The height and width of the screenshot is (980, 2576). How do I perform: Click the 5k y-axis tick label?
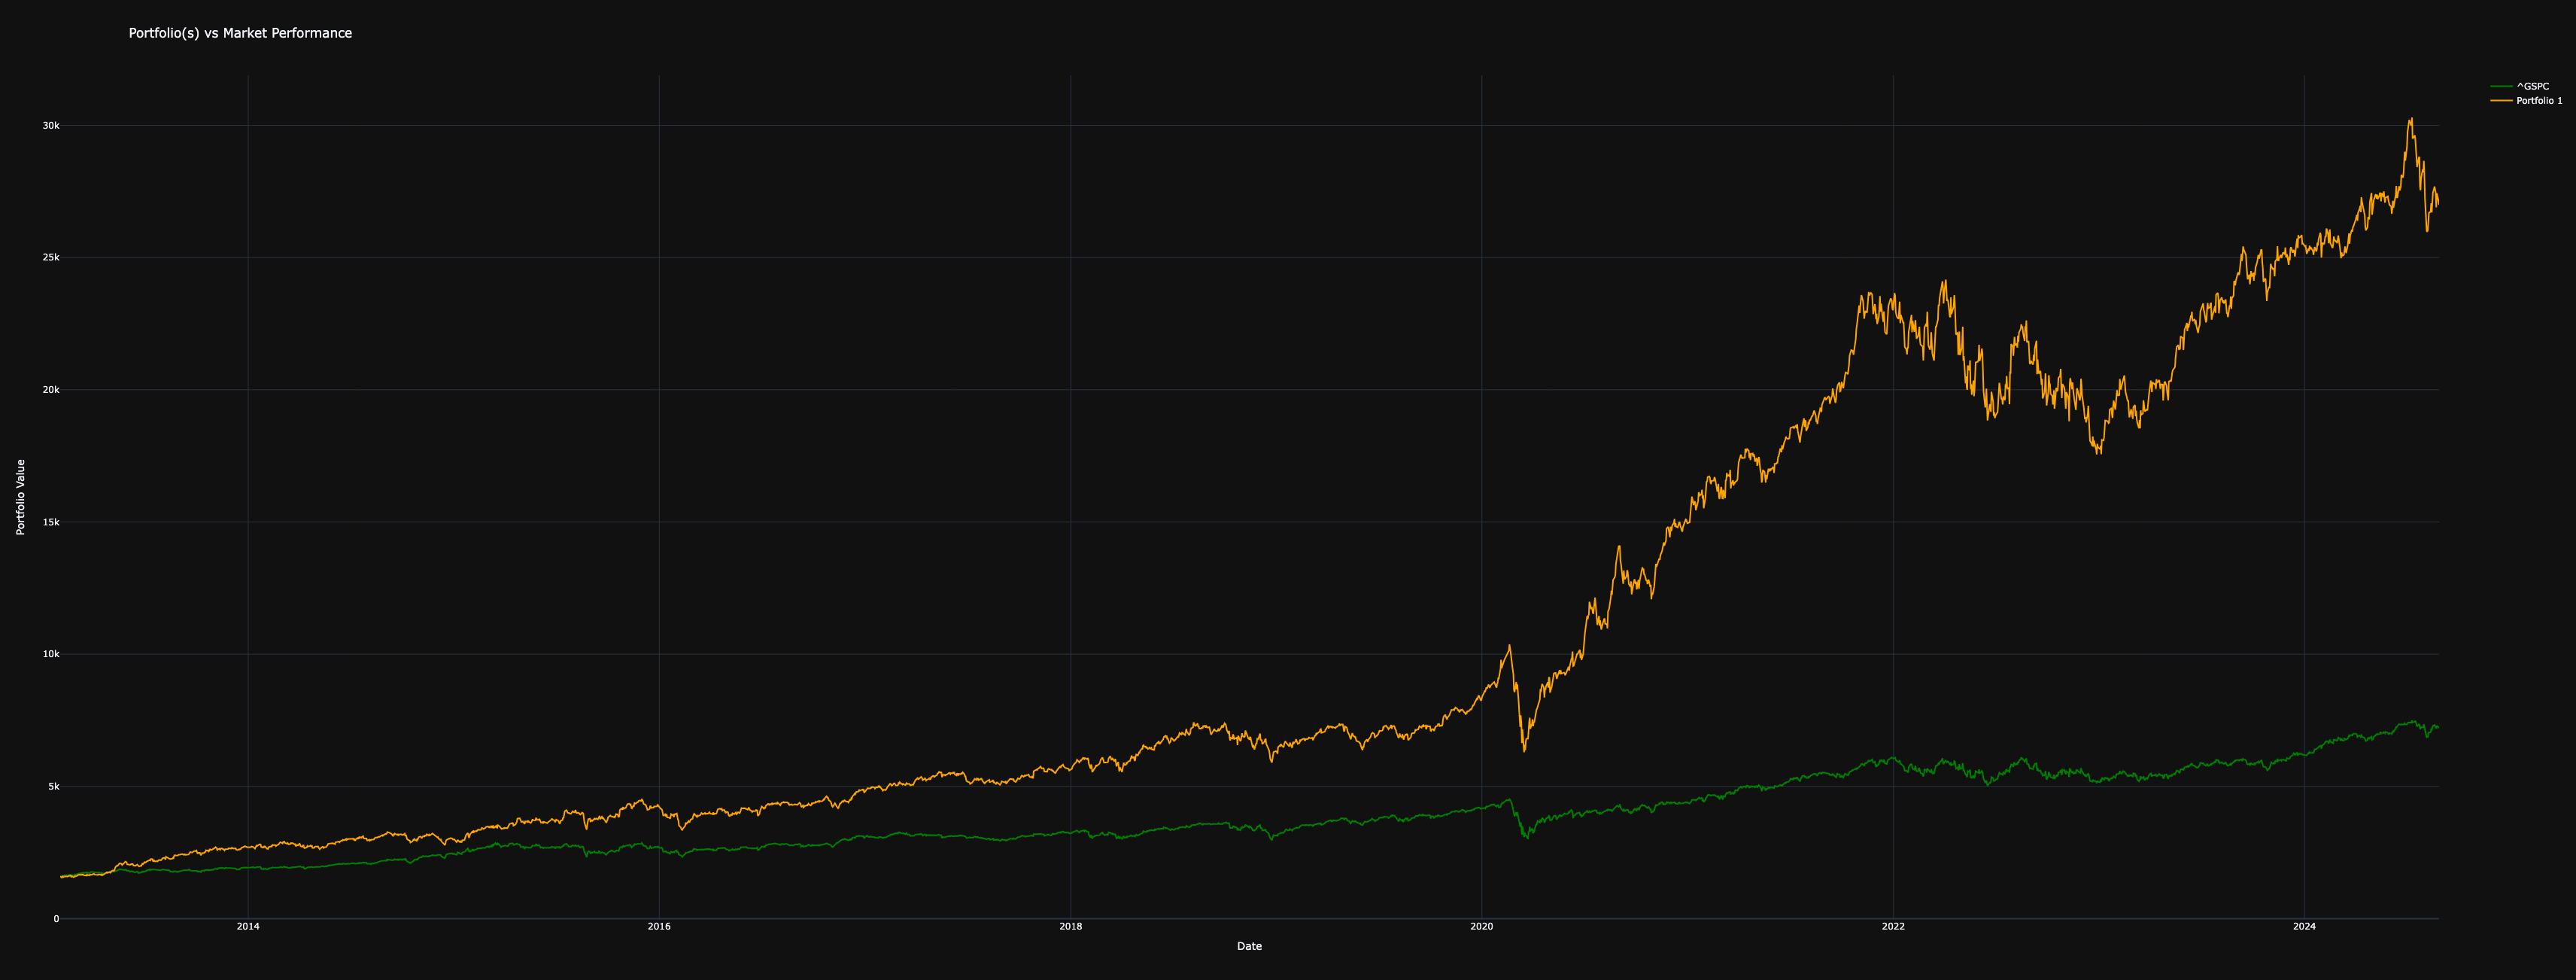53,787
